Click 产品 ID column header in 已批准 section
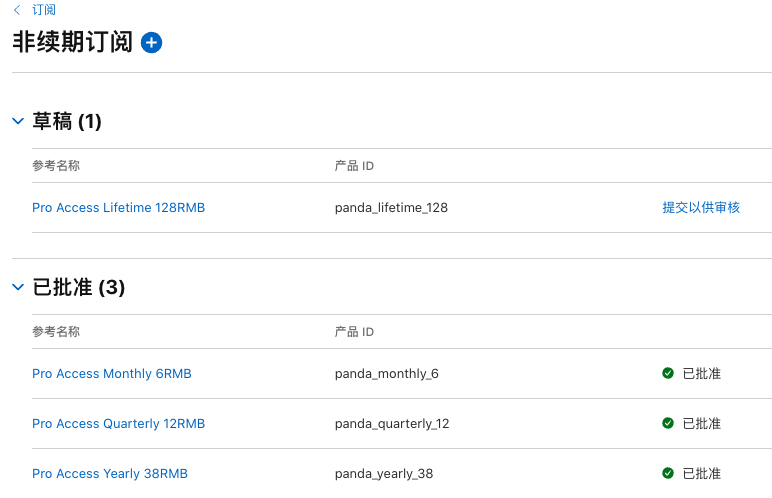The image size is (772, 498). pyautogui.click(x=354, y=332)
